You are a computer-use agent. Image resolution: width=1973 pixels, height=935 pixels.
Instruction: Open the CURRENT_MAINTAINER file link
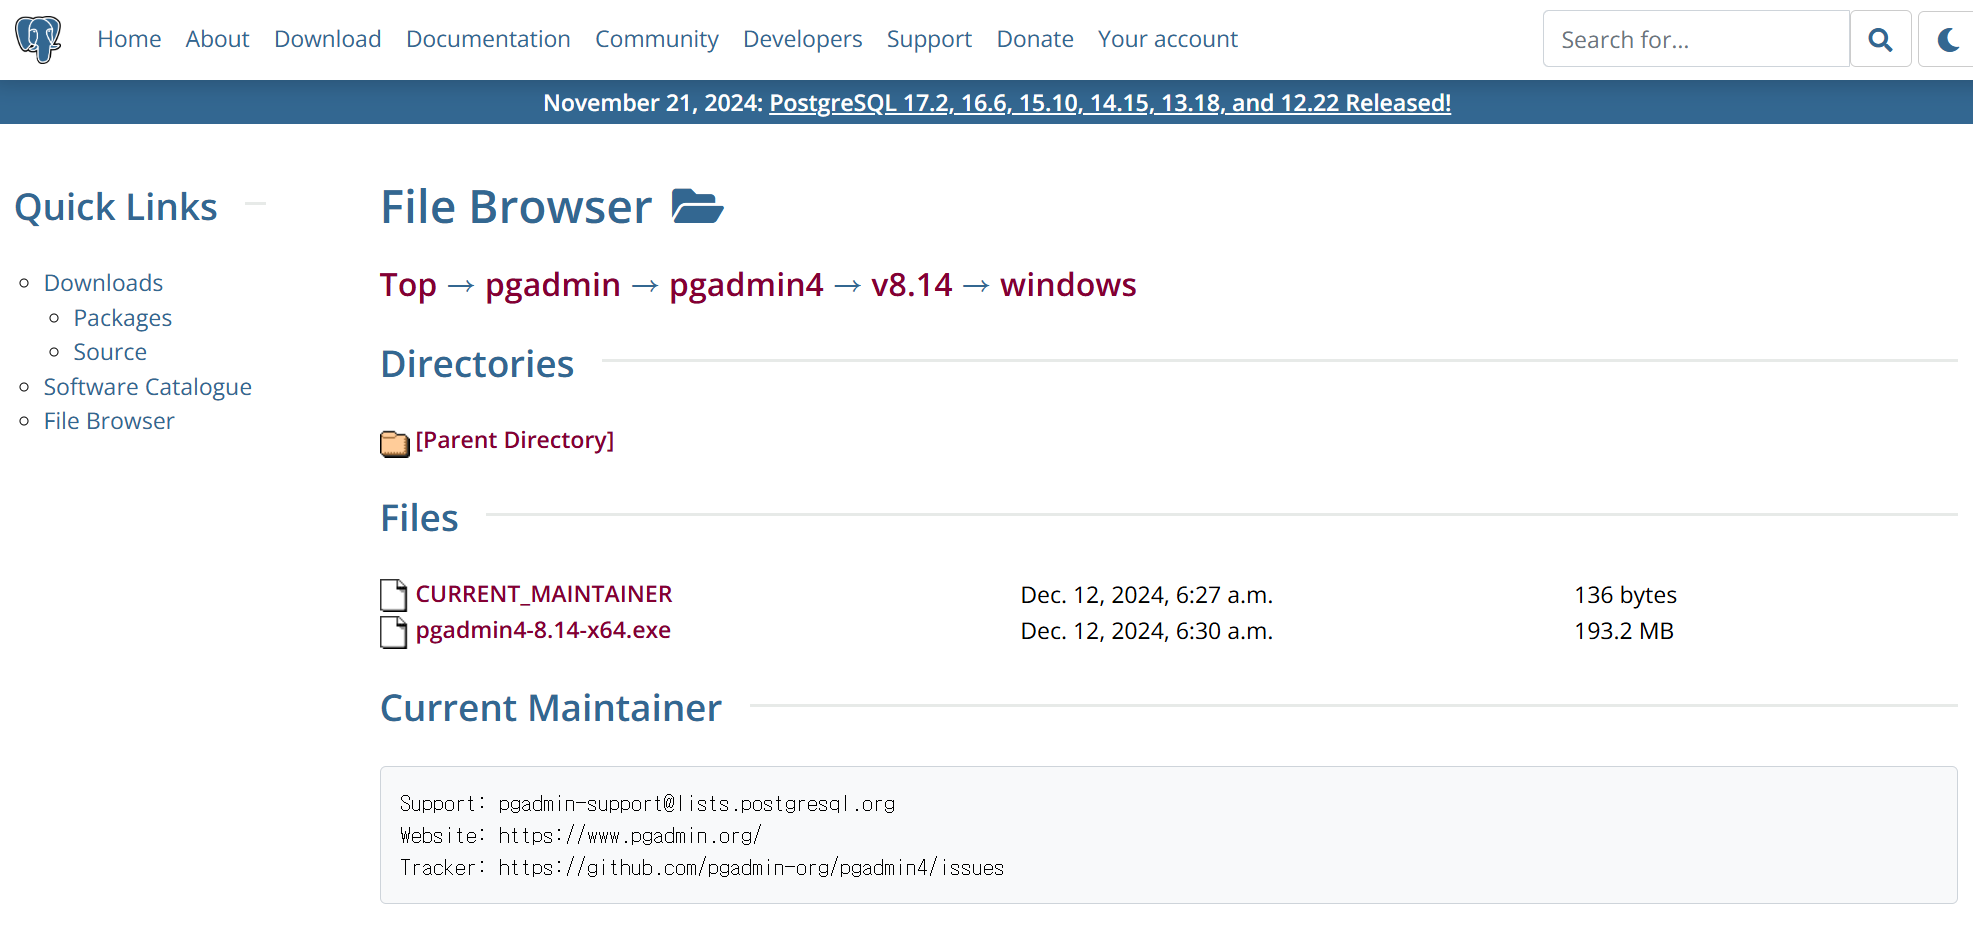point(544,595)
